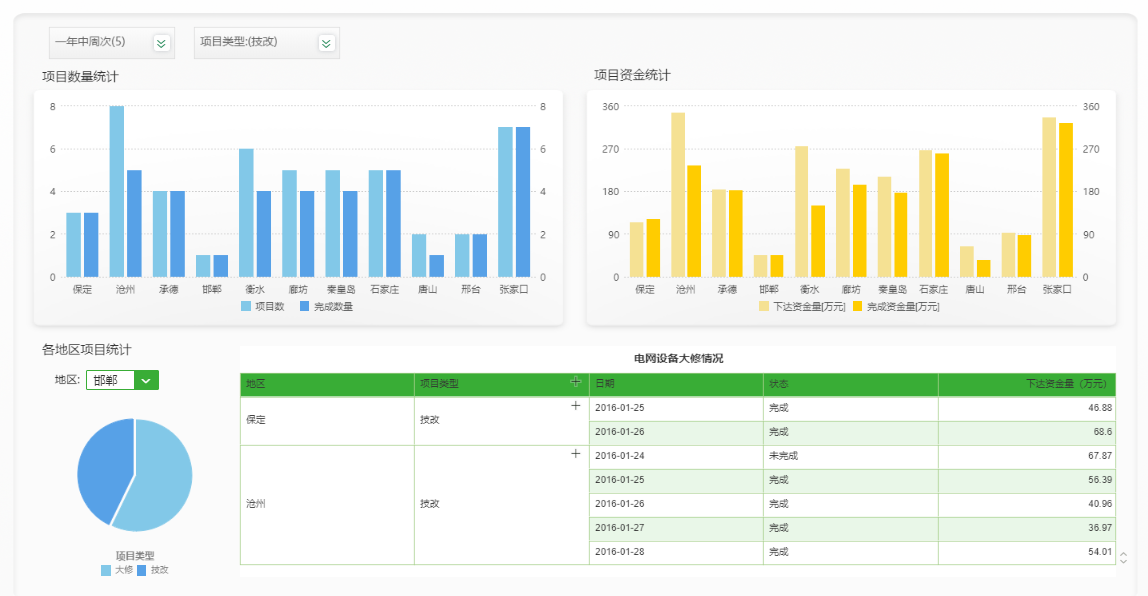Open the 一年中周次(5) dropdown arrow

(x=161, y=43)
